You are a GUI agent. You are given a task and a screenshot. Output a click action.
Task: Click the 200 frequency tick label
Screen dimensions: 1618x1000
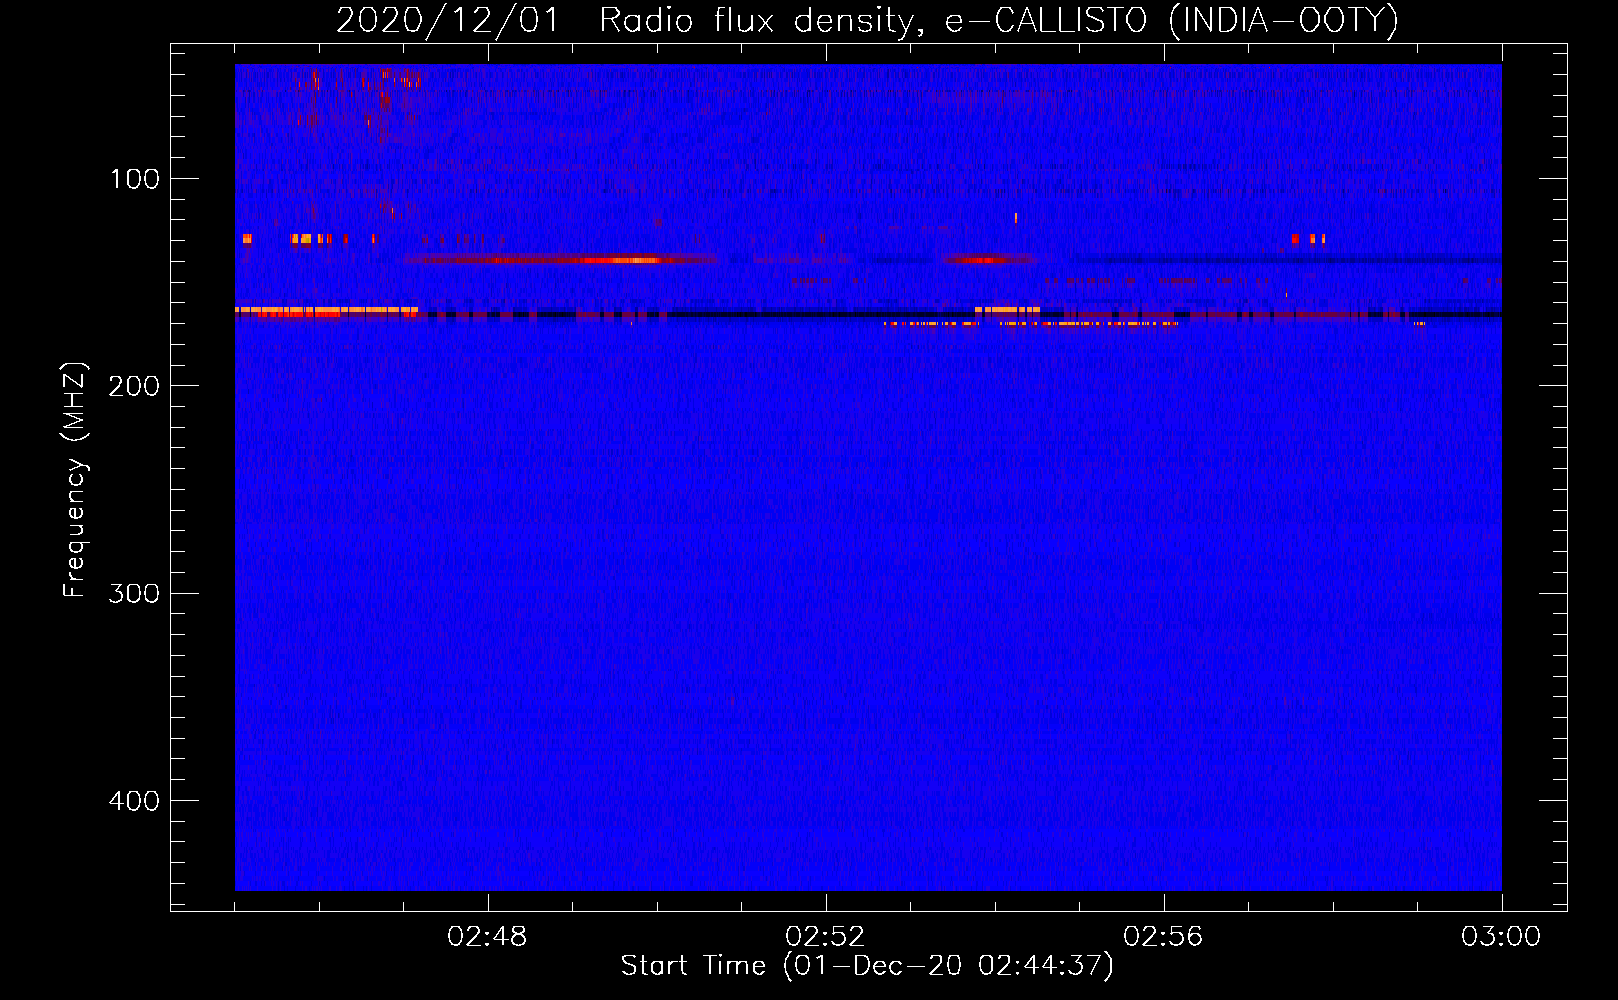click(x=134, y=386)
